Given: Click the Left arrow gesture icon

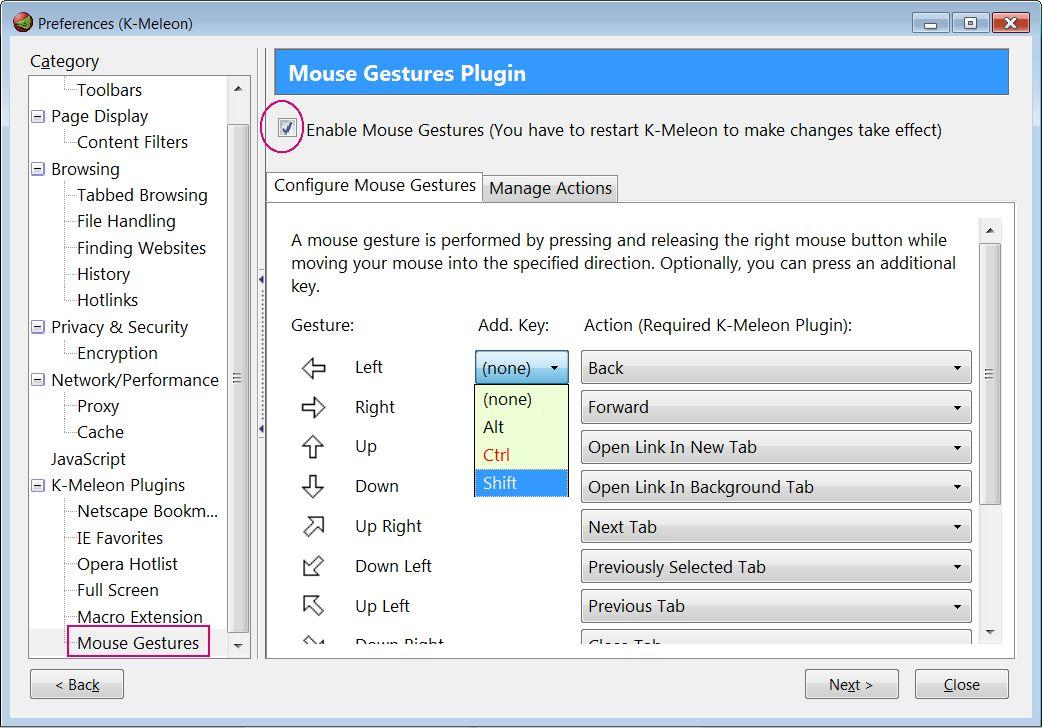Looking at the screenshot, I should (313, 368).
